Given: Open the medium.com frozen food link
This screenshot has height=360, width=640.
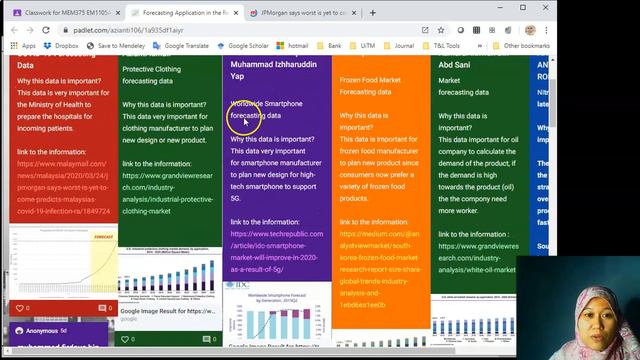Looking at the screenshot, I should [x=380, y=269].
